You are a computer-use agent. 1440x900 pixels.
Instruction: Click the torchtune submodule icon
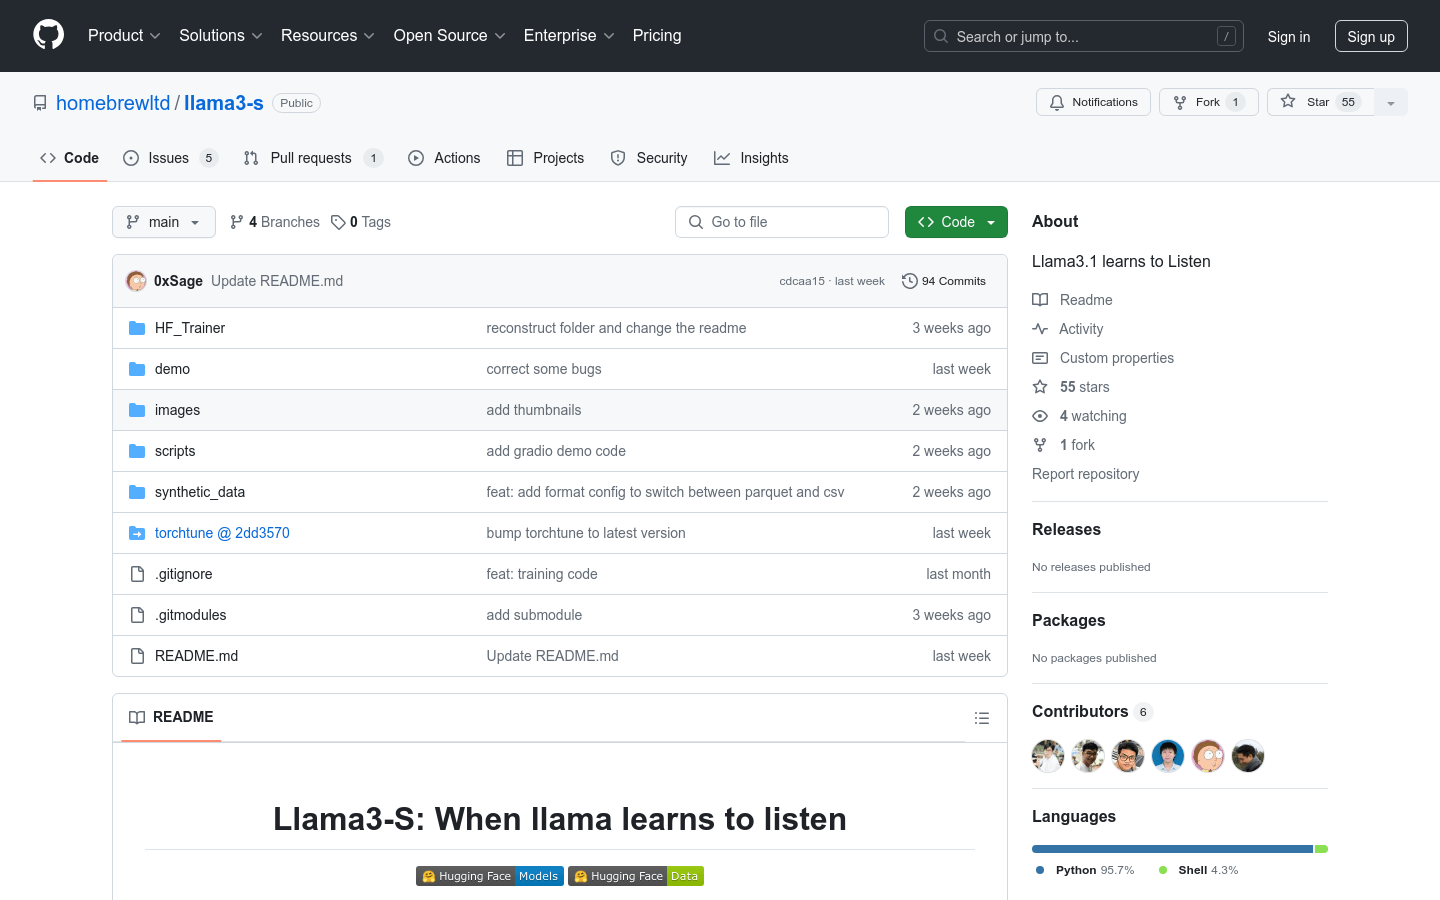pyautogui.click(x=137, y=533)
